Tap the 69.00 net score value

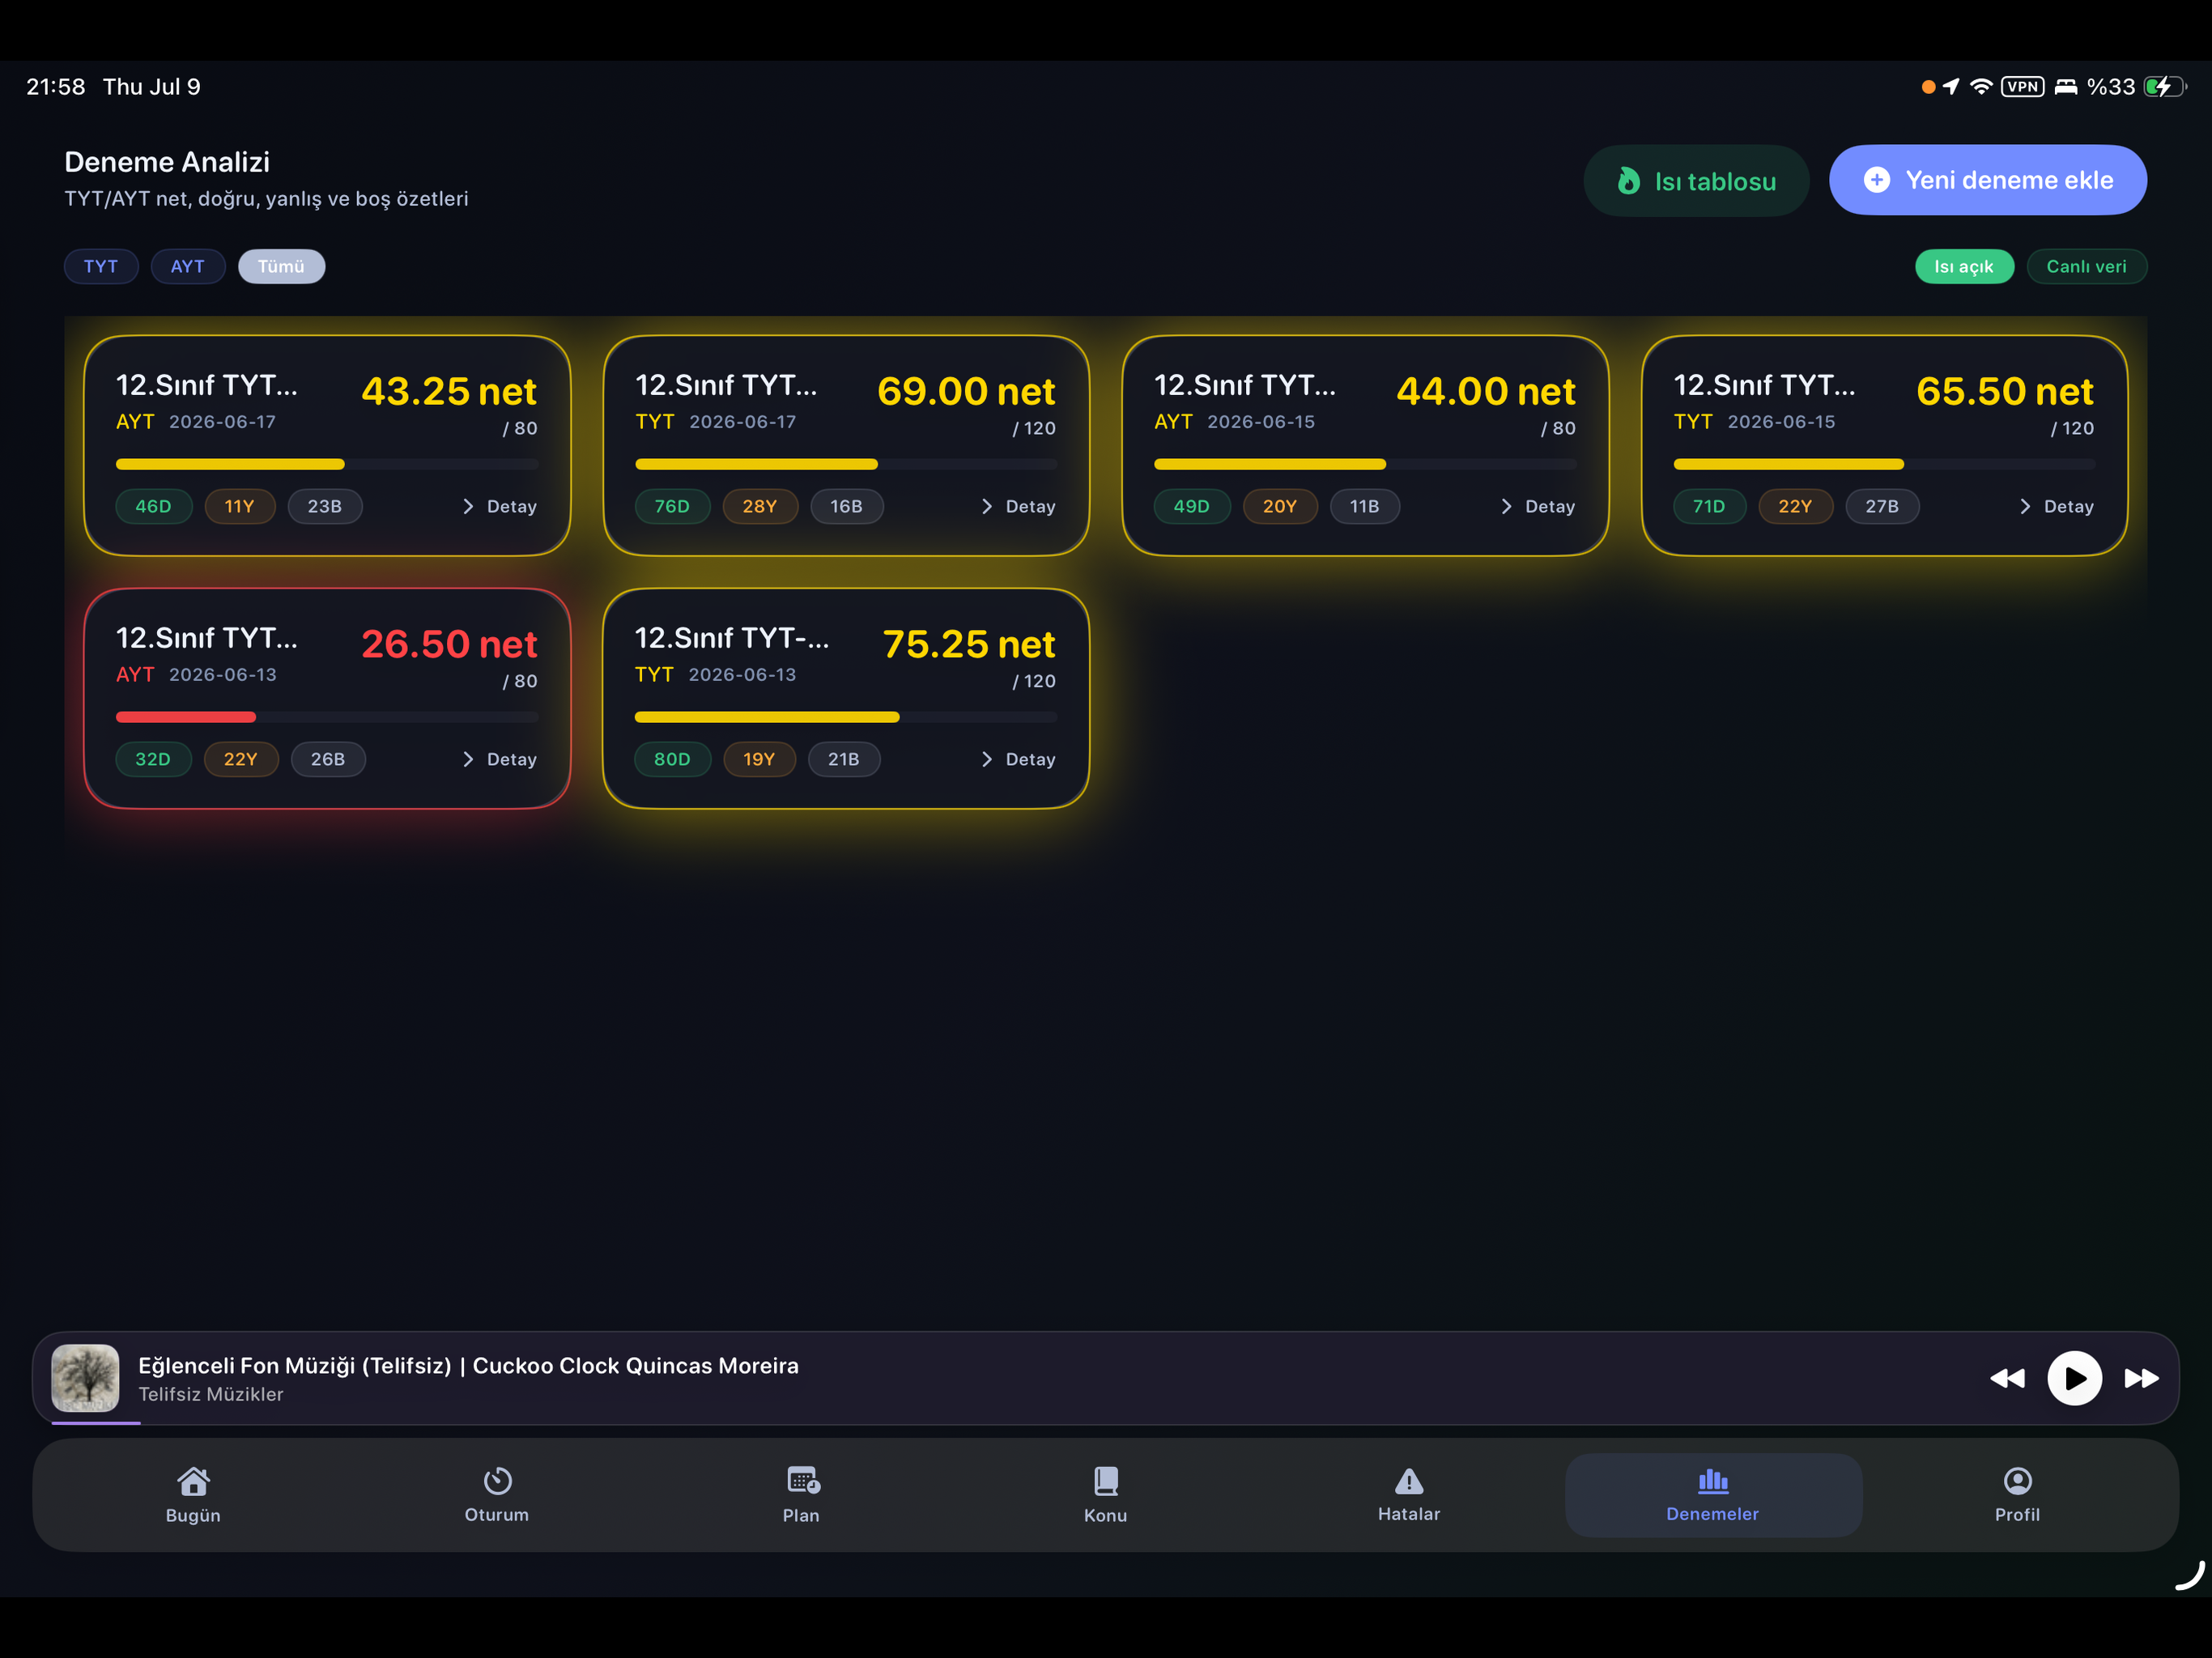tap(966, 391)
